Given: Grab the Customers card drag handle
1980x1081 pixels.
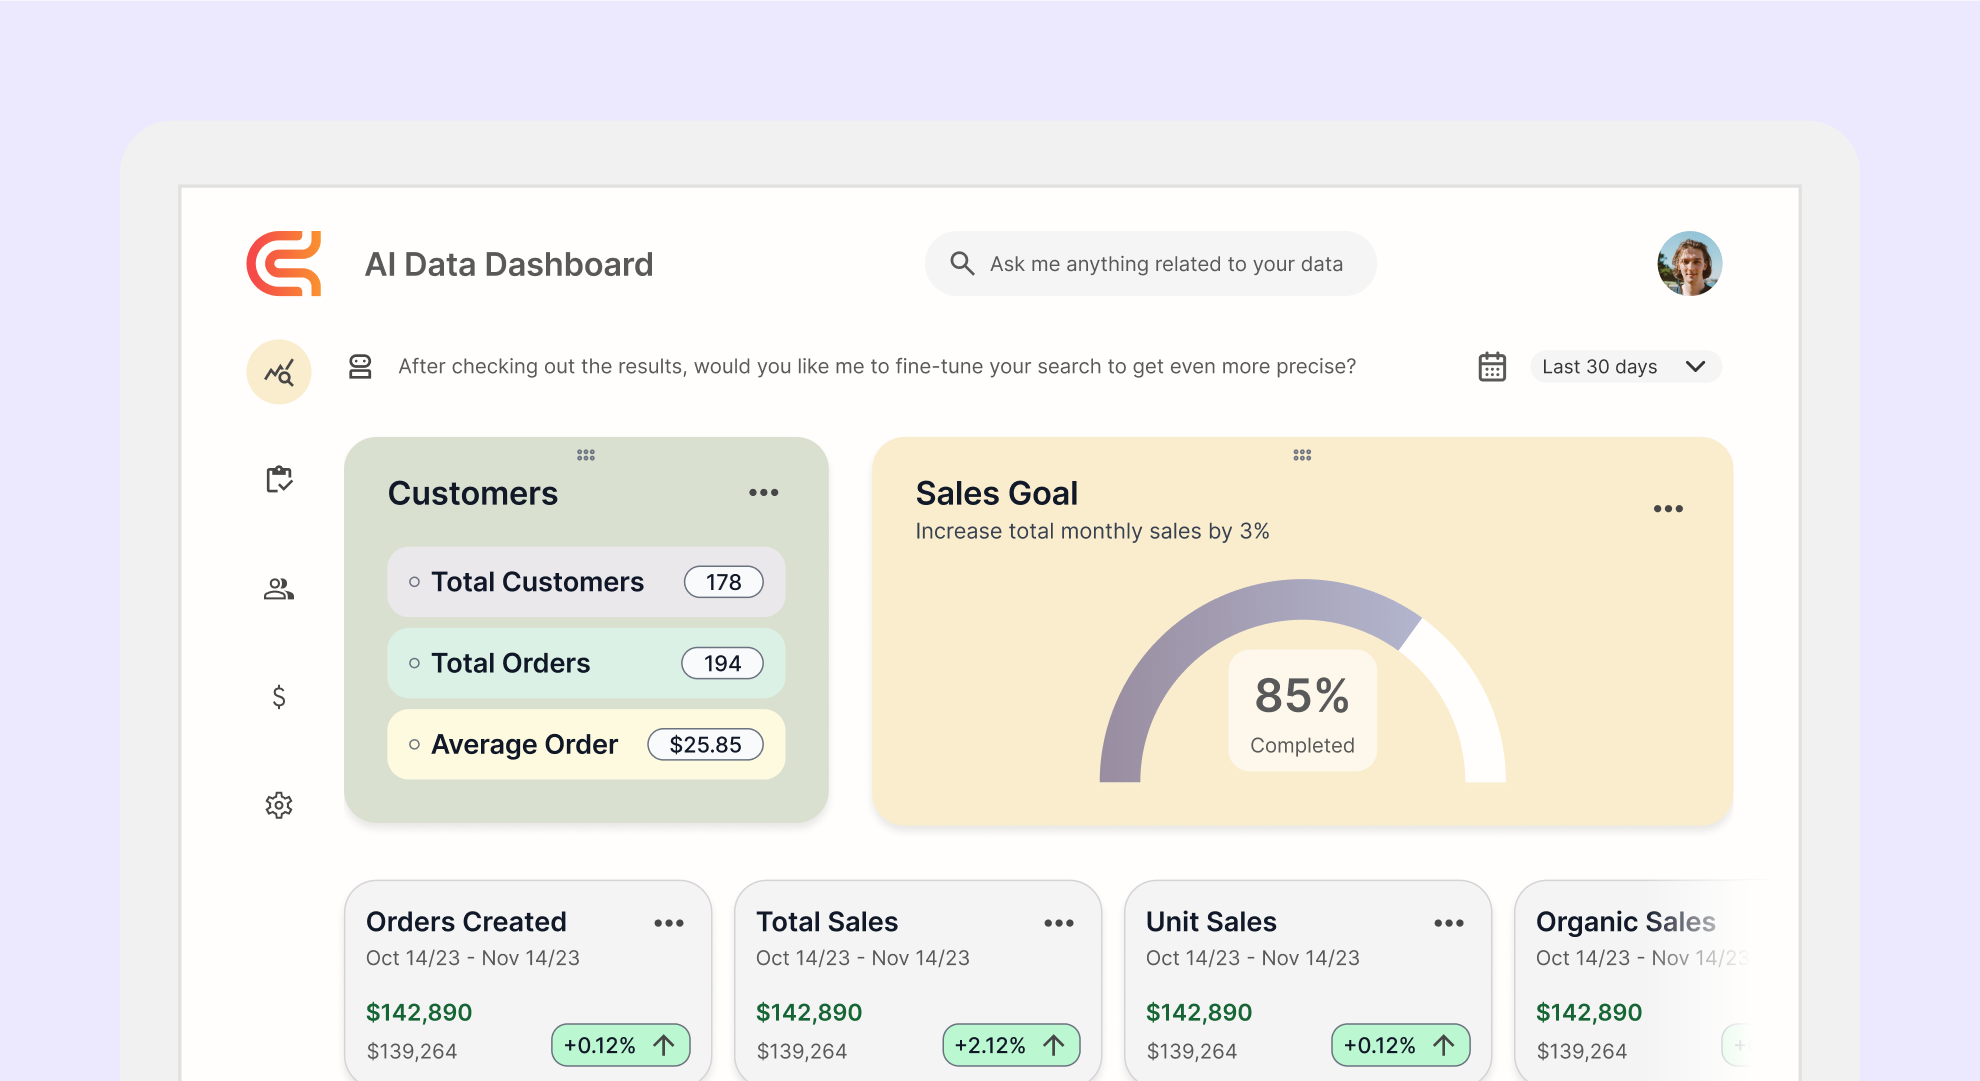Looking at the screenshot, I should (x=586, y=455).
